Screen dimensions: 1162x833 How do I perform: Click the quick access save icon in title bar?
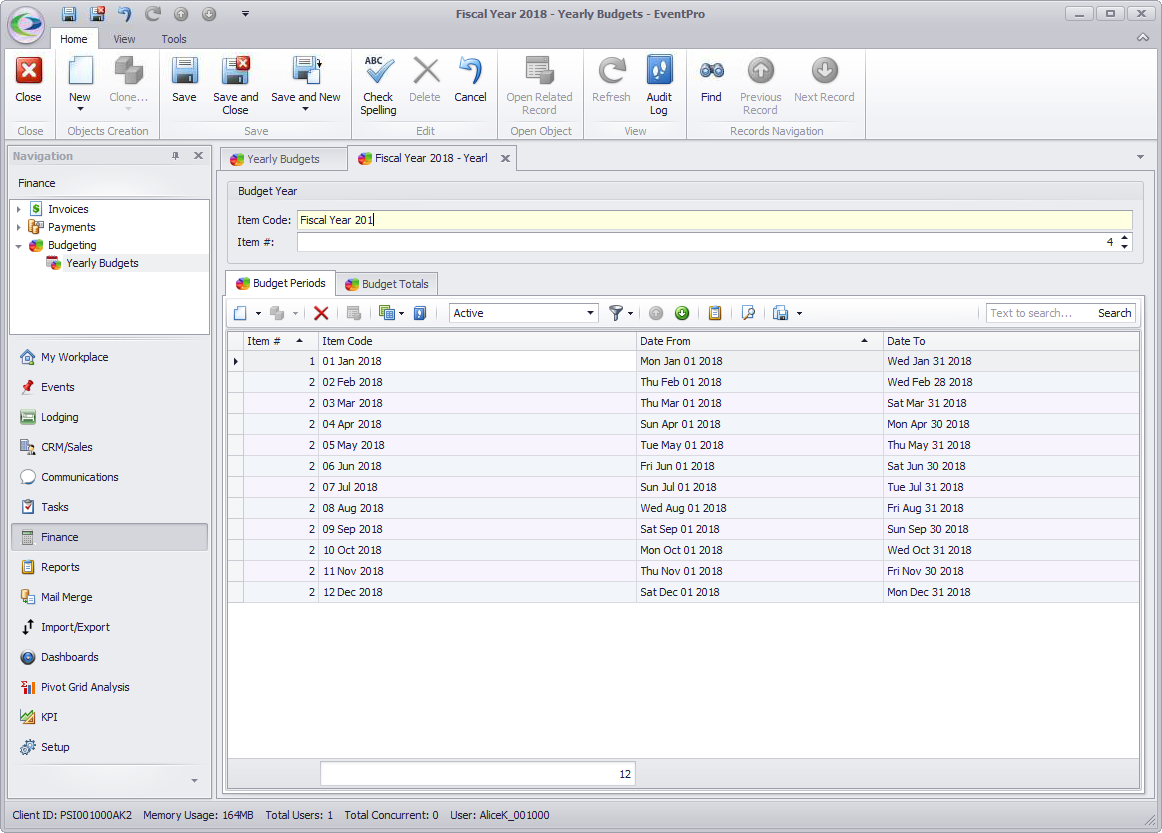point(69,14)
